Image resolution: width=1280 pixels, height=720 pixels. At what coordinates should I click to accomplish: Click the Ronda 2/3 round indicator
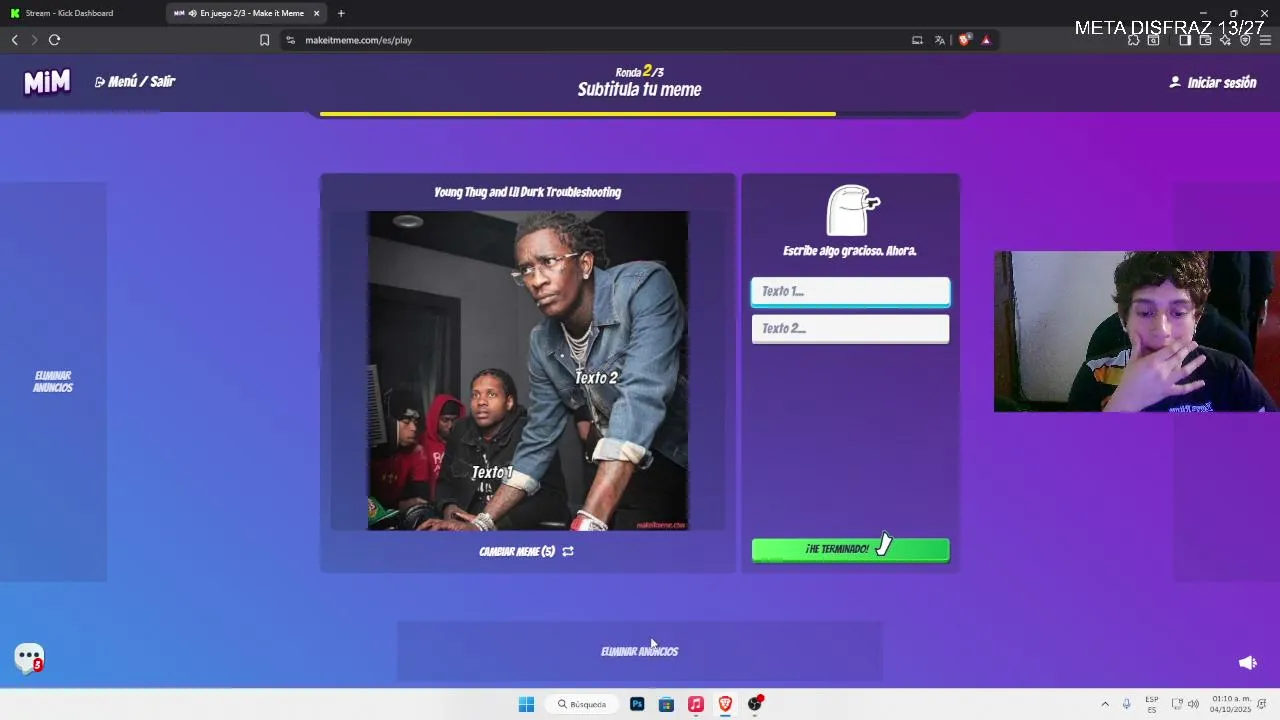pos(639,71)
